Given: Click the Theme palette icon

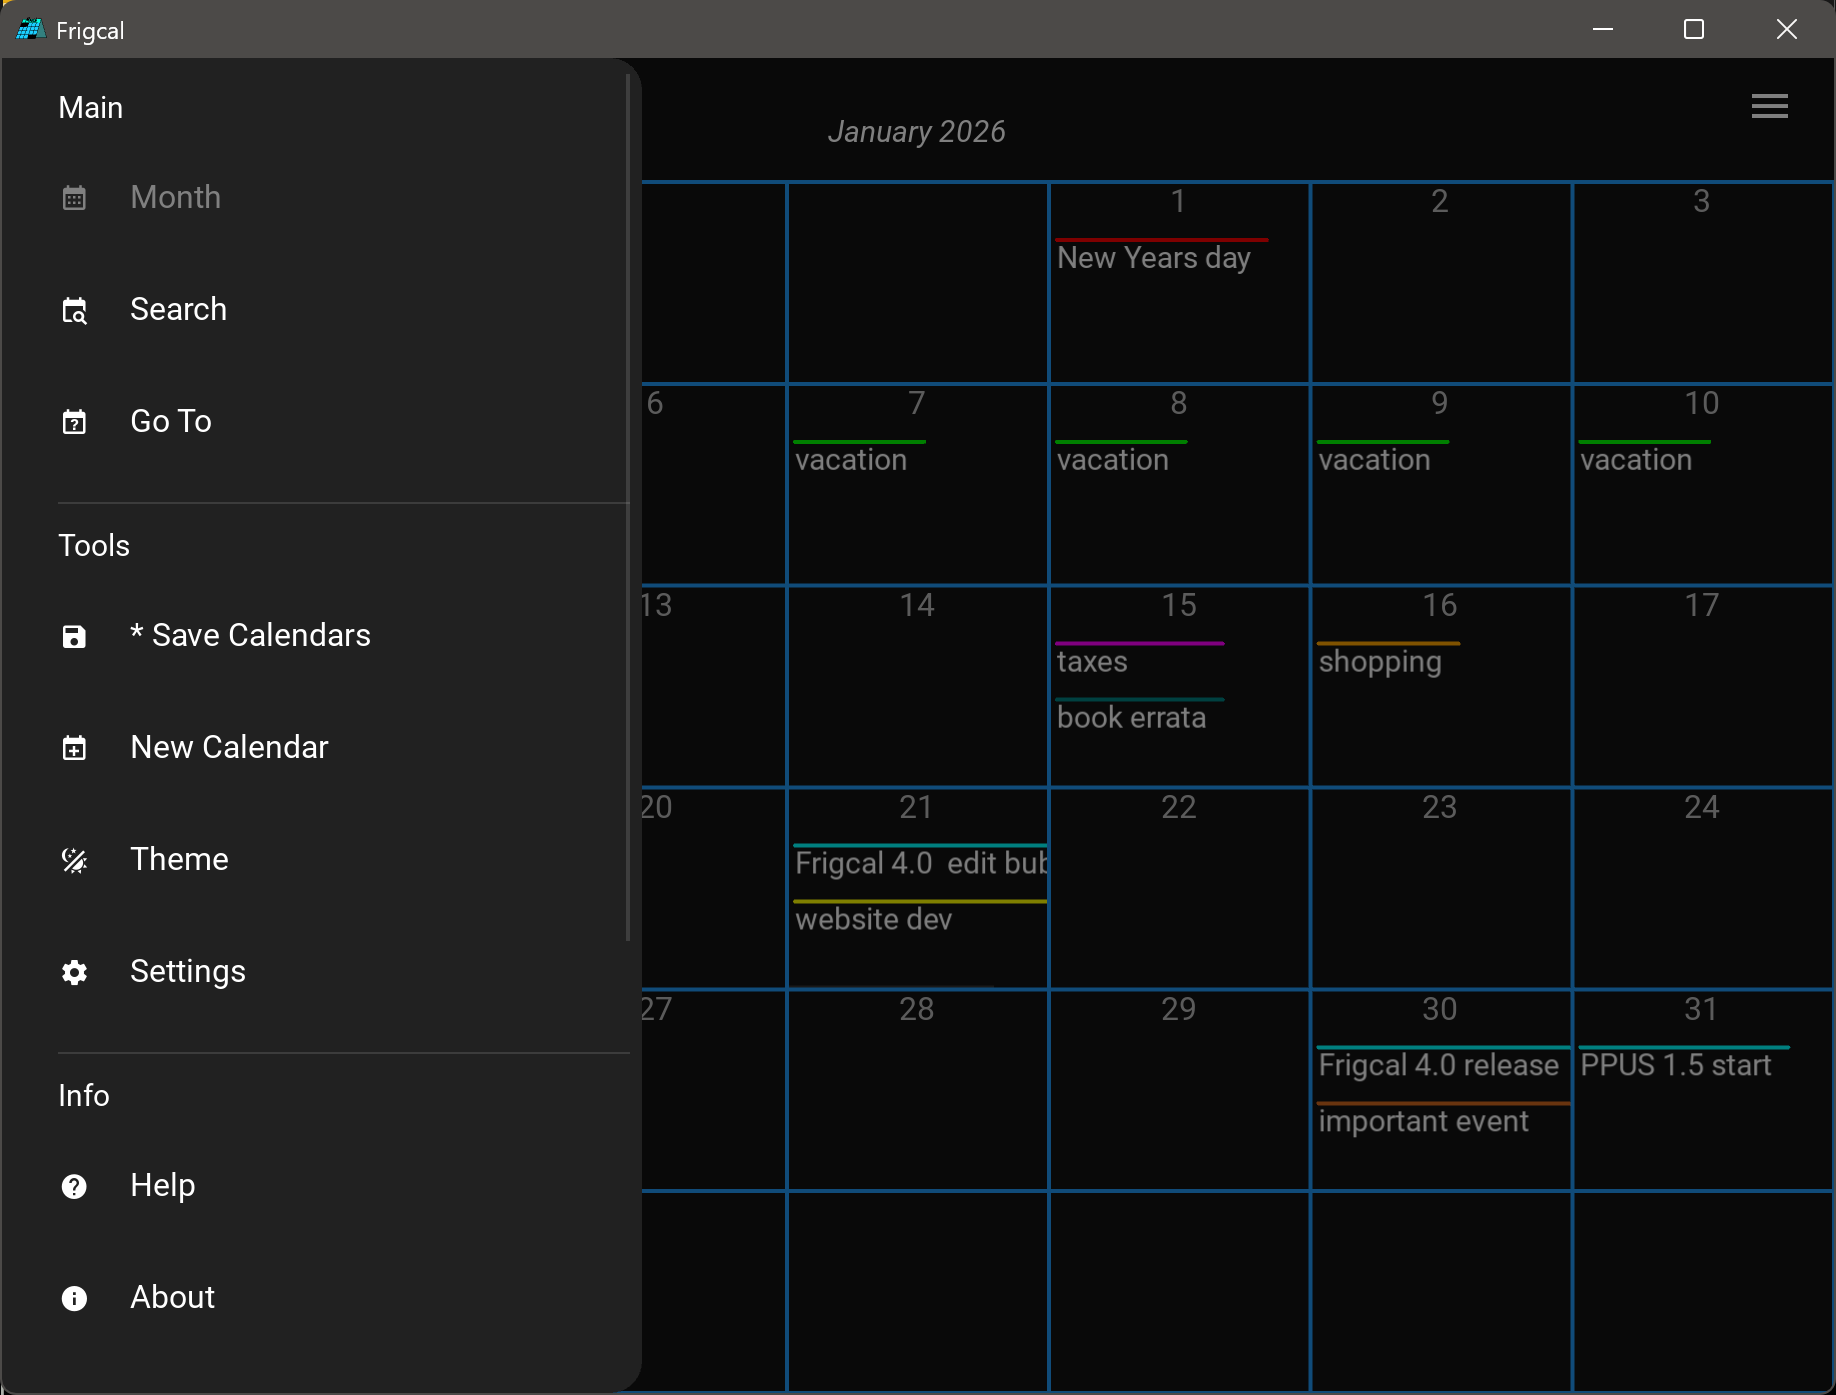Looking at the screenshot, I should tap(74, 860).
